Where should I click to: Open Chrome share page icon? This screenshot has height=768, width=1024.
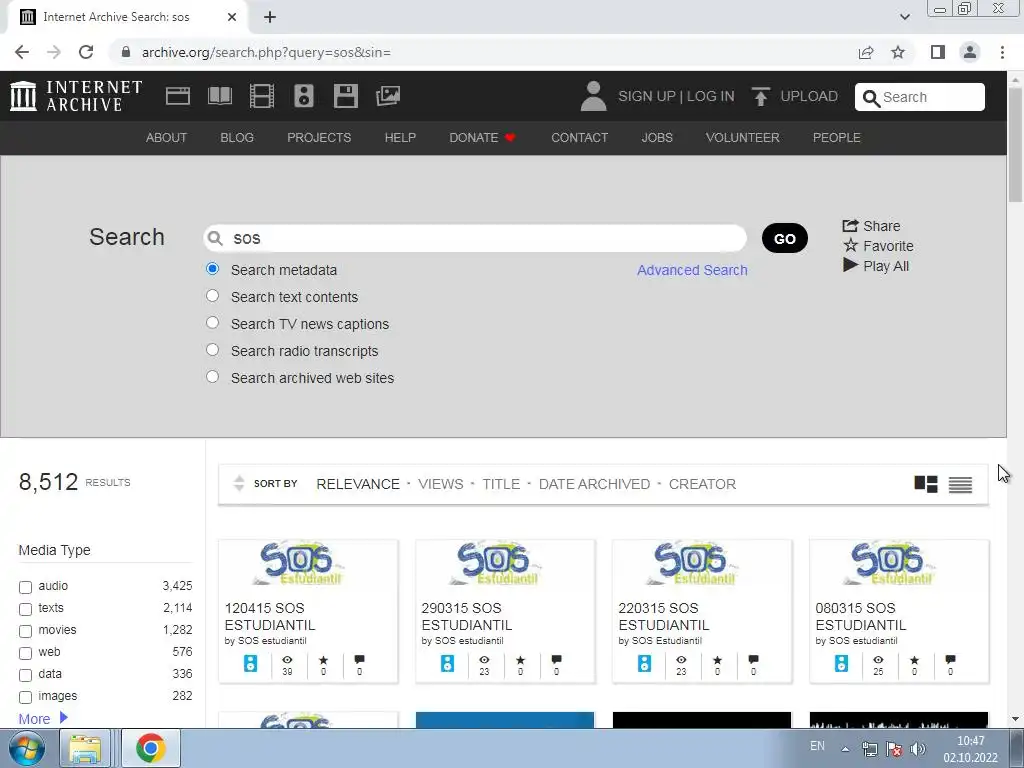coord(866,52)
